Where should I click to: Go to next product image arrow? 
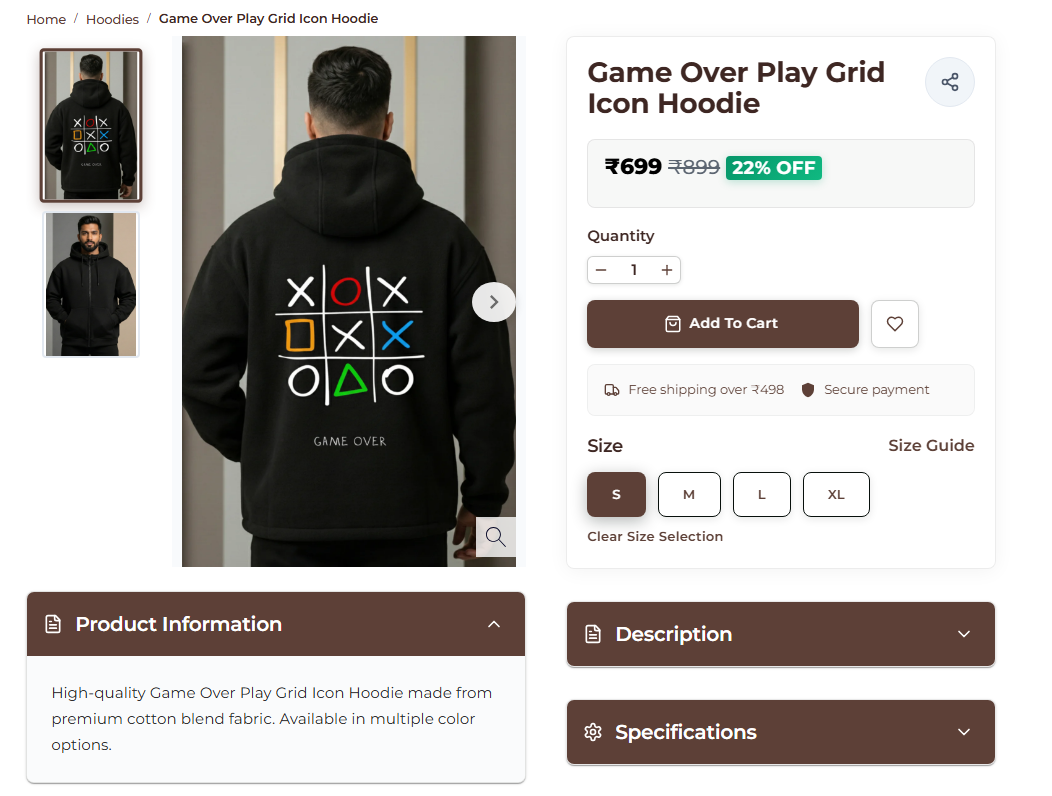(493, 302)
